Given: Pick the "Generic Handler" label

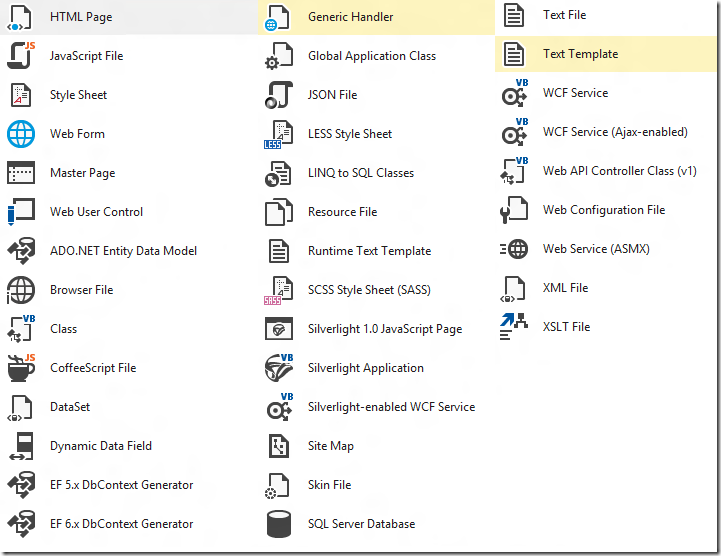Looking at the screenshot, I should (x=350, y=17).
